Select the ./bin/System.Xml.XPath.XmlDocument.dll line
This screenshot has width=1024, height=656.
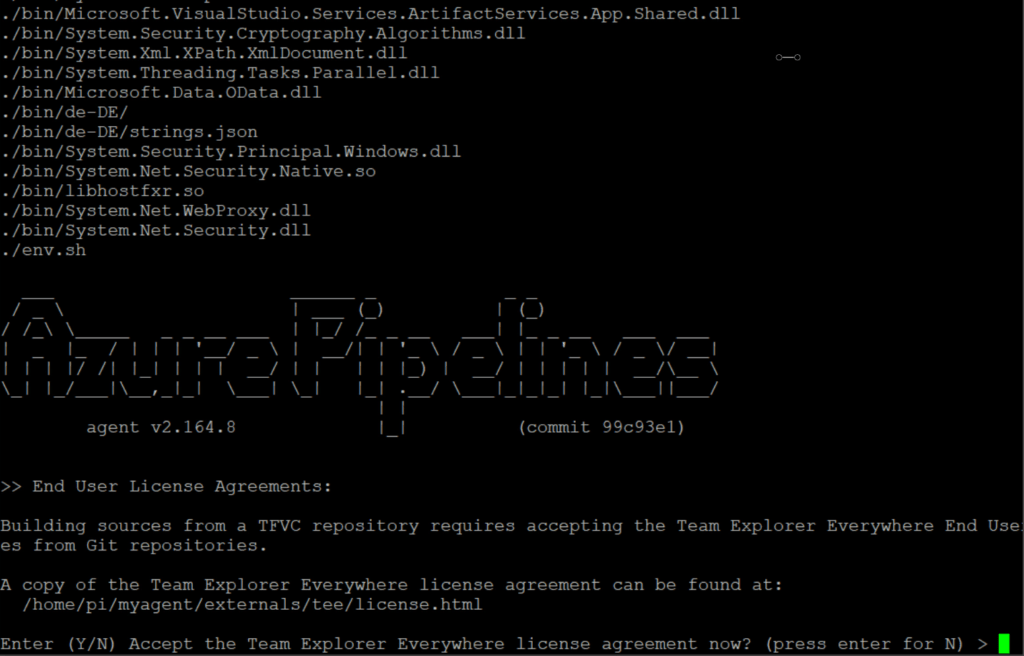click(x=204, y=54)
